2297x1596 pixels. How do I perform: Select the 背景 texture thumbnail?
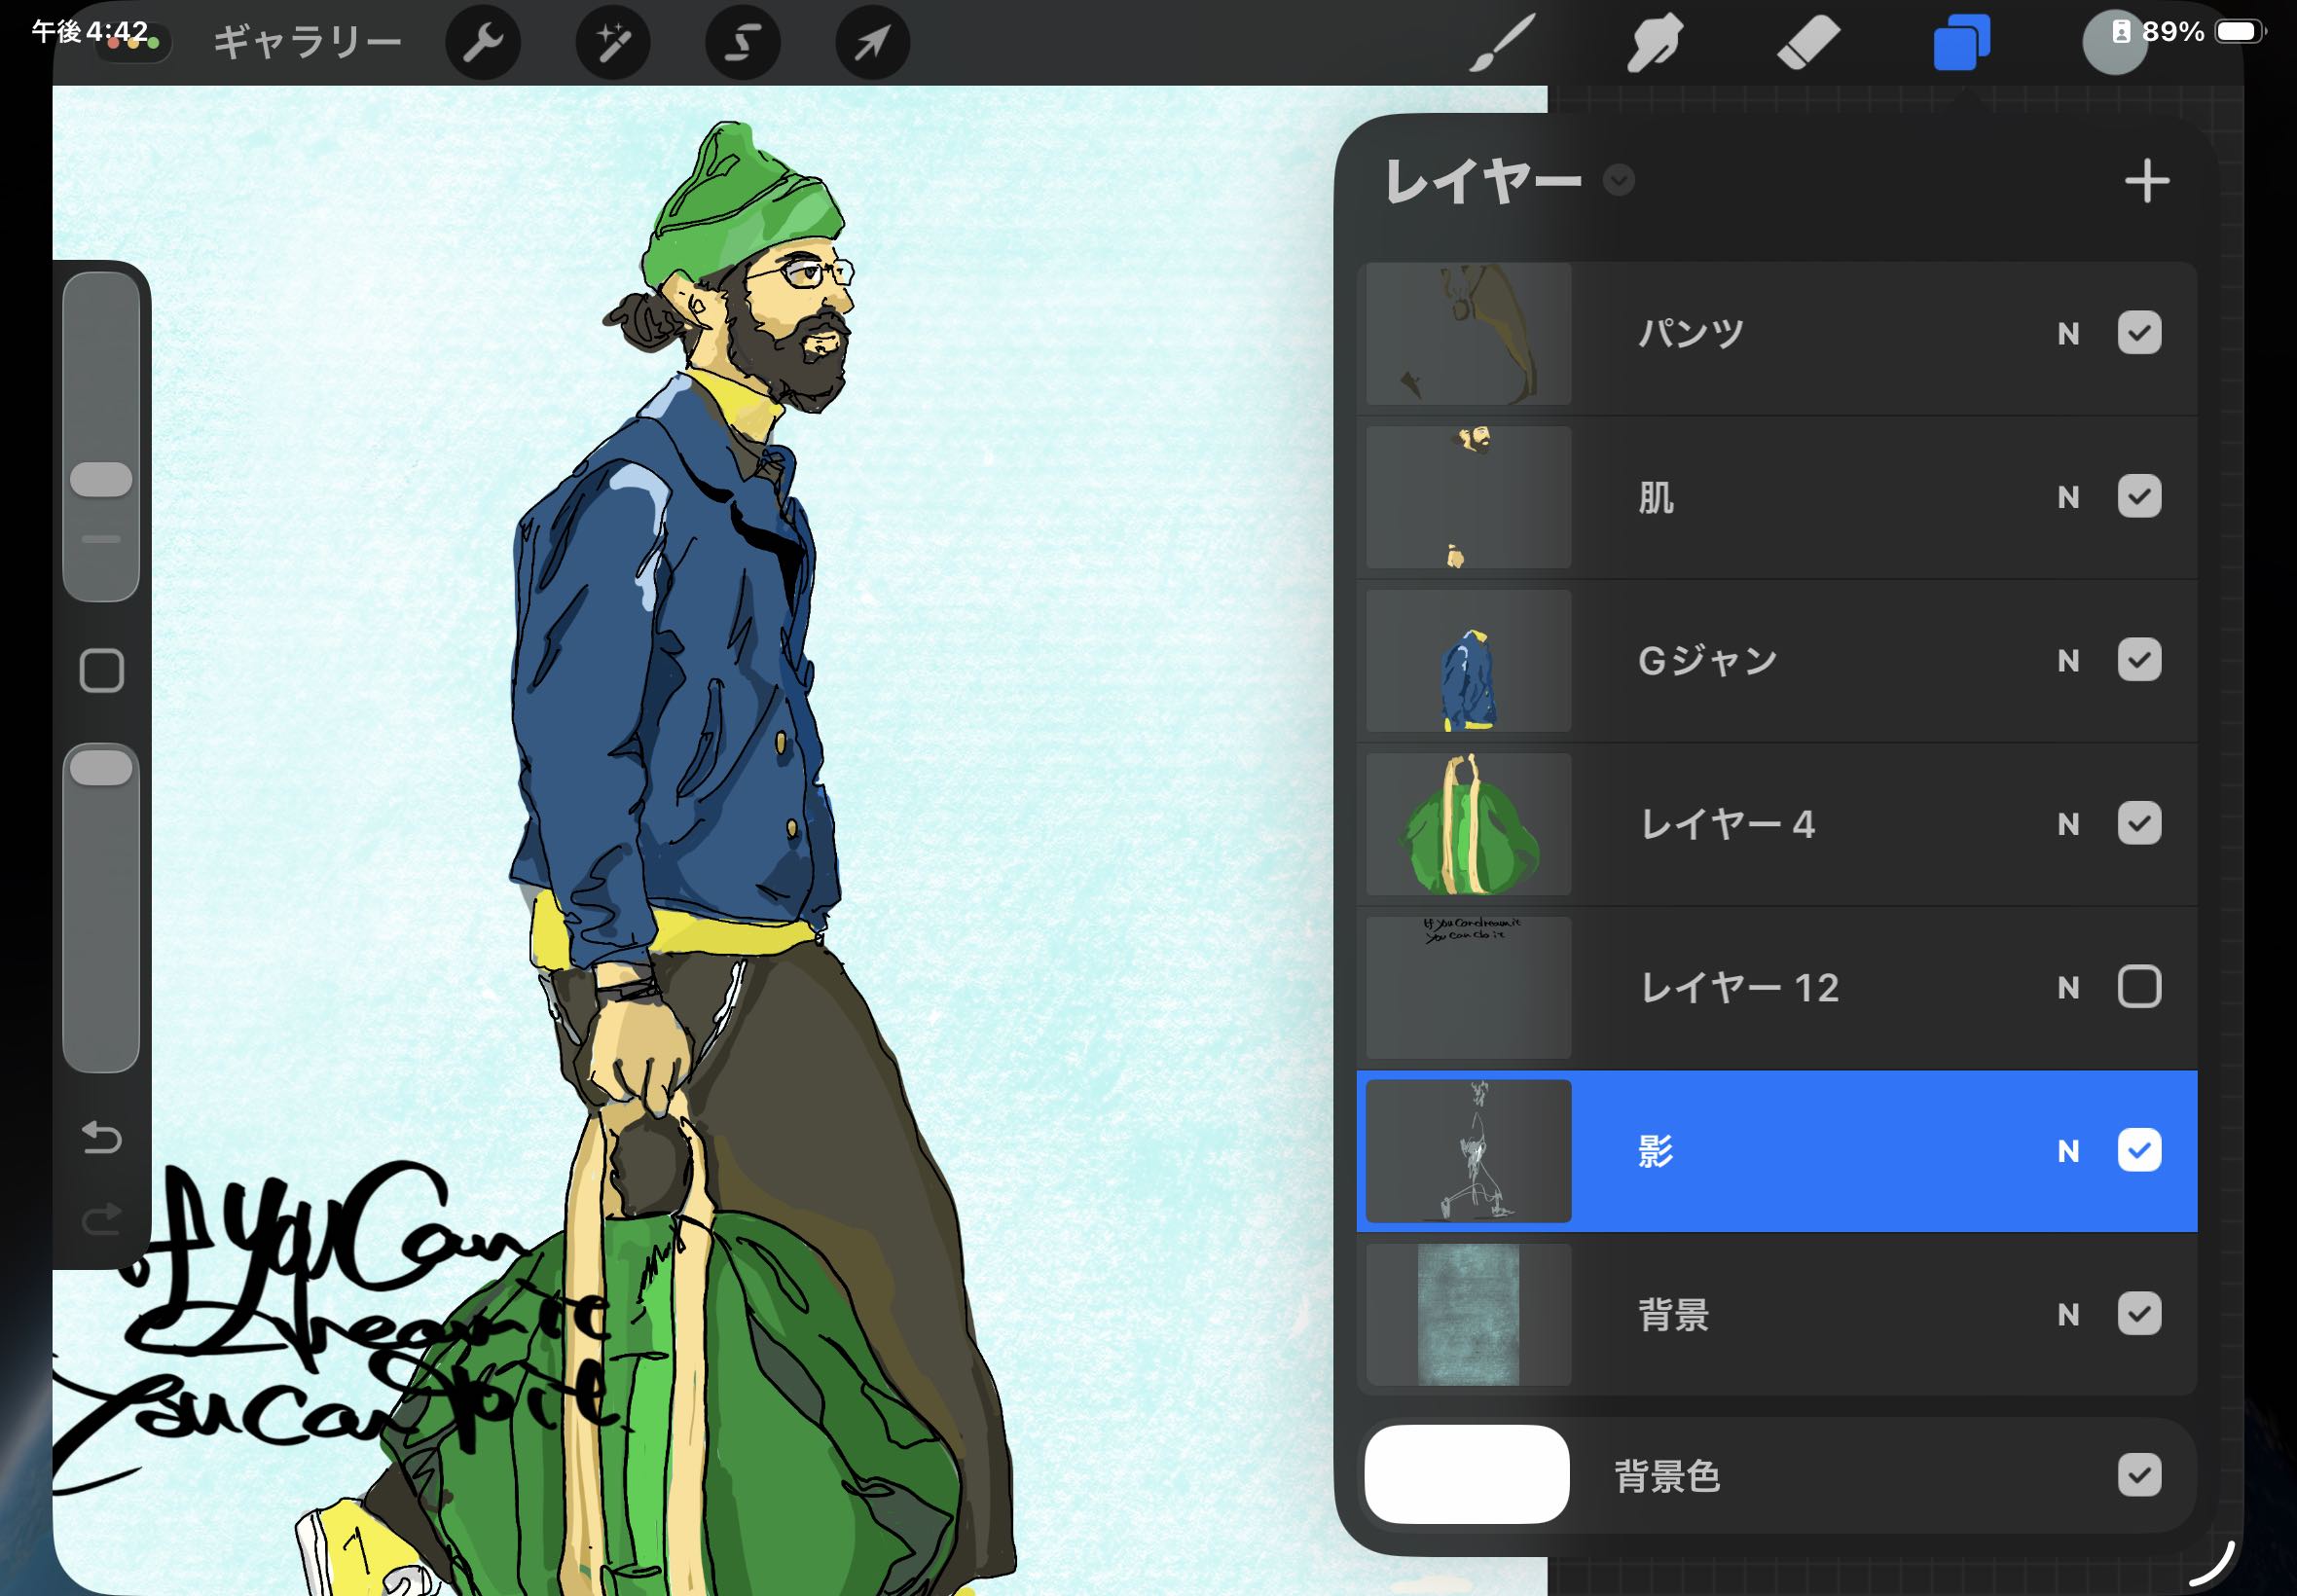point(1468,1315)
